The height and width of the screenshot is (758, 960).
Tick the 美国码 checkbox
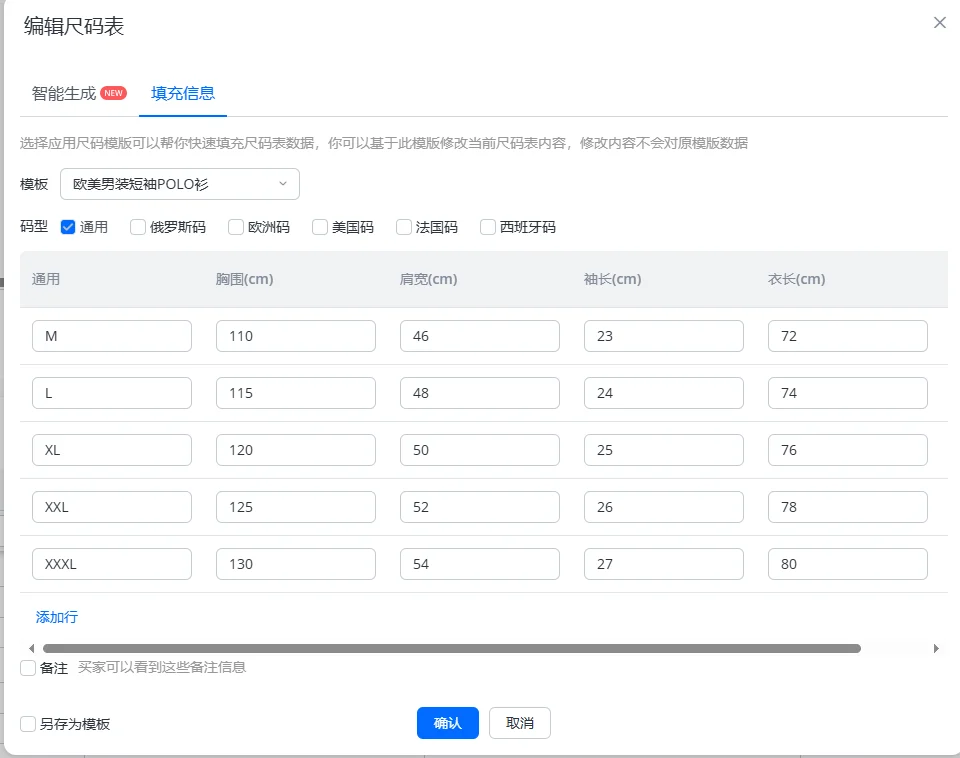click(x=320, y=227)
